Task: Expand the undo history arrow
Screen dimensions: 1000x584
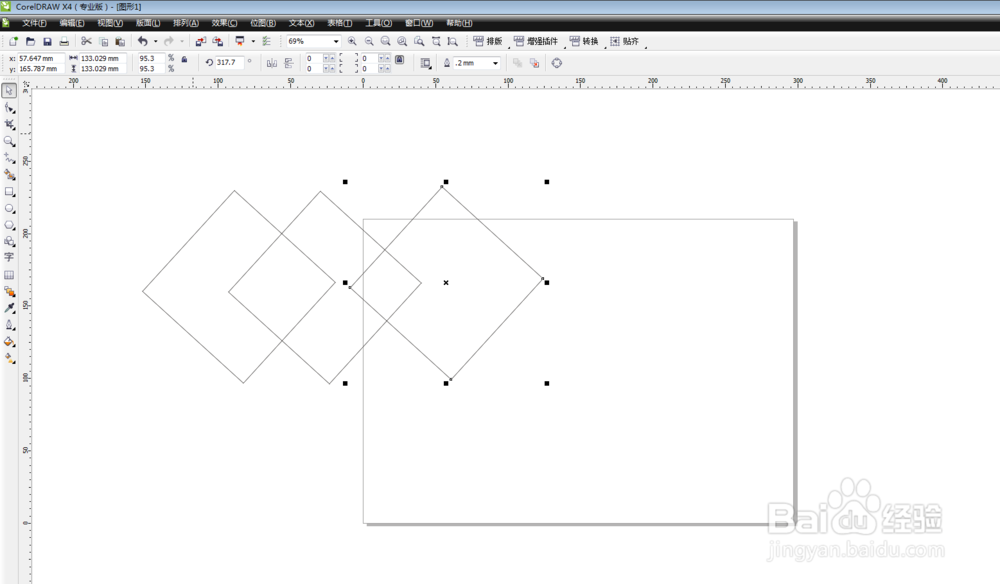Action: pyautogui.click(x=155, y=41)
